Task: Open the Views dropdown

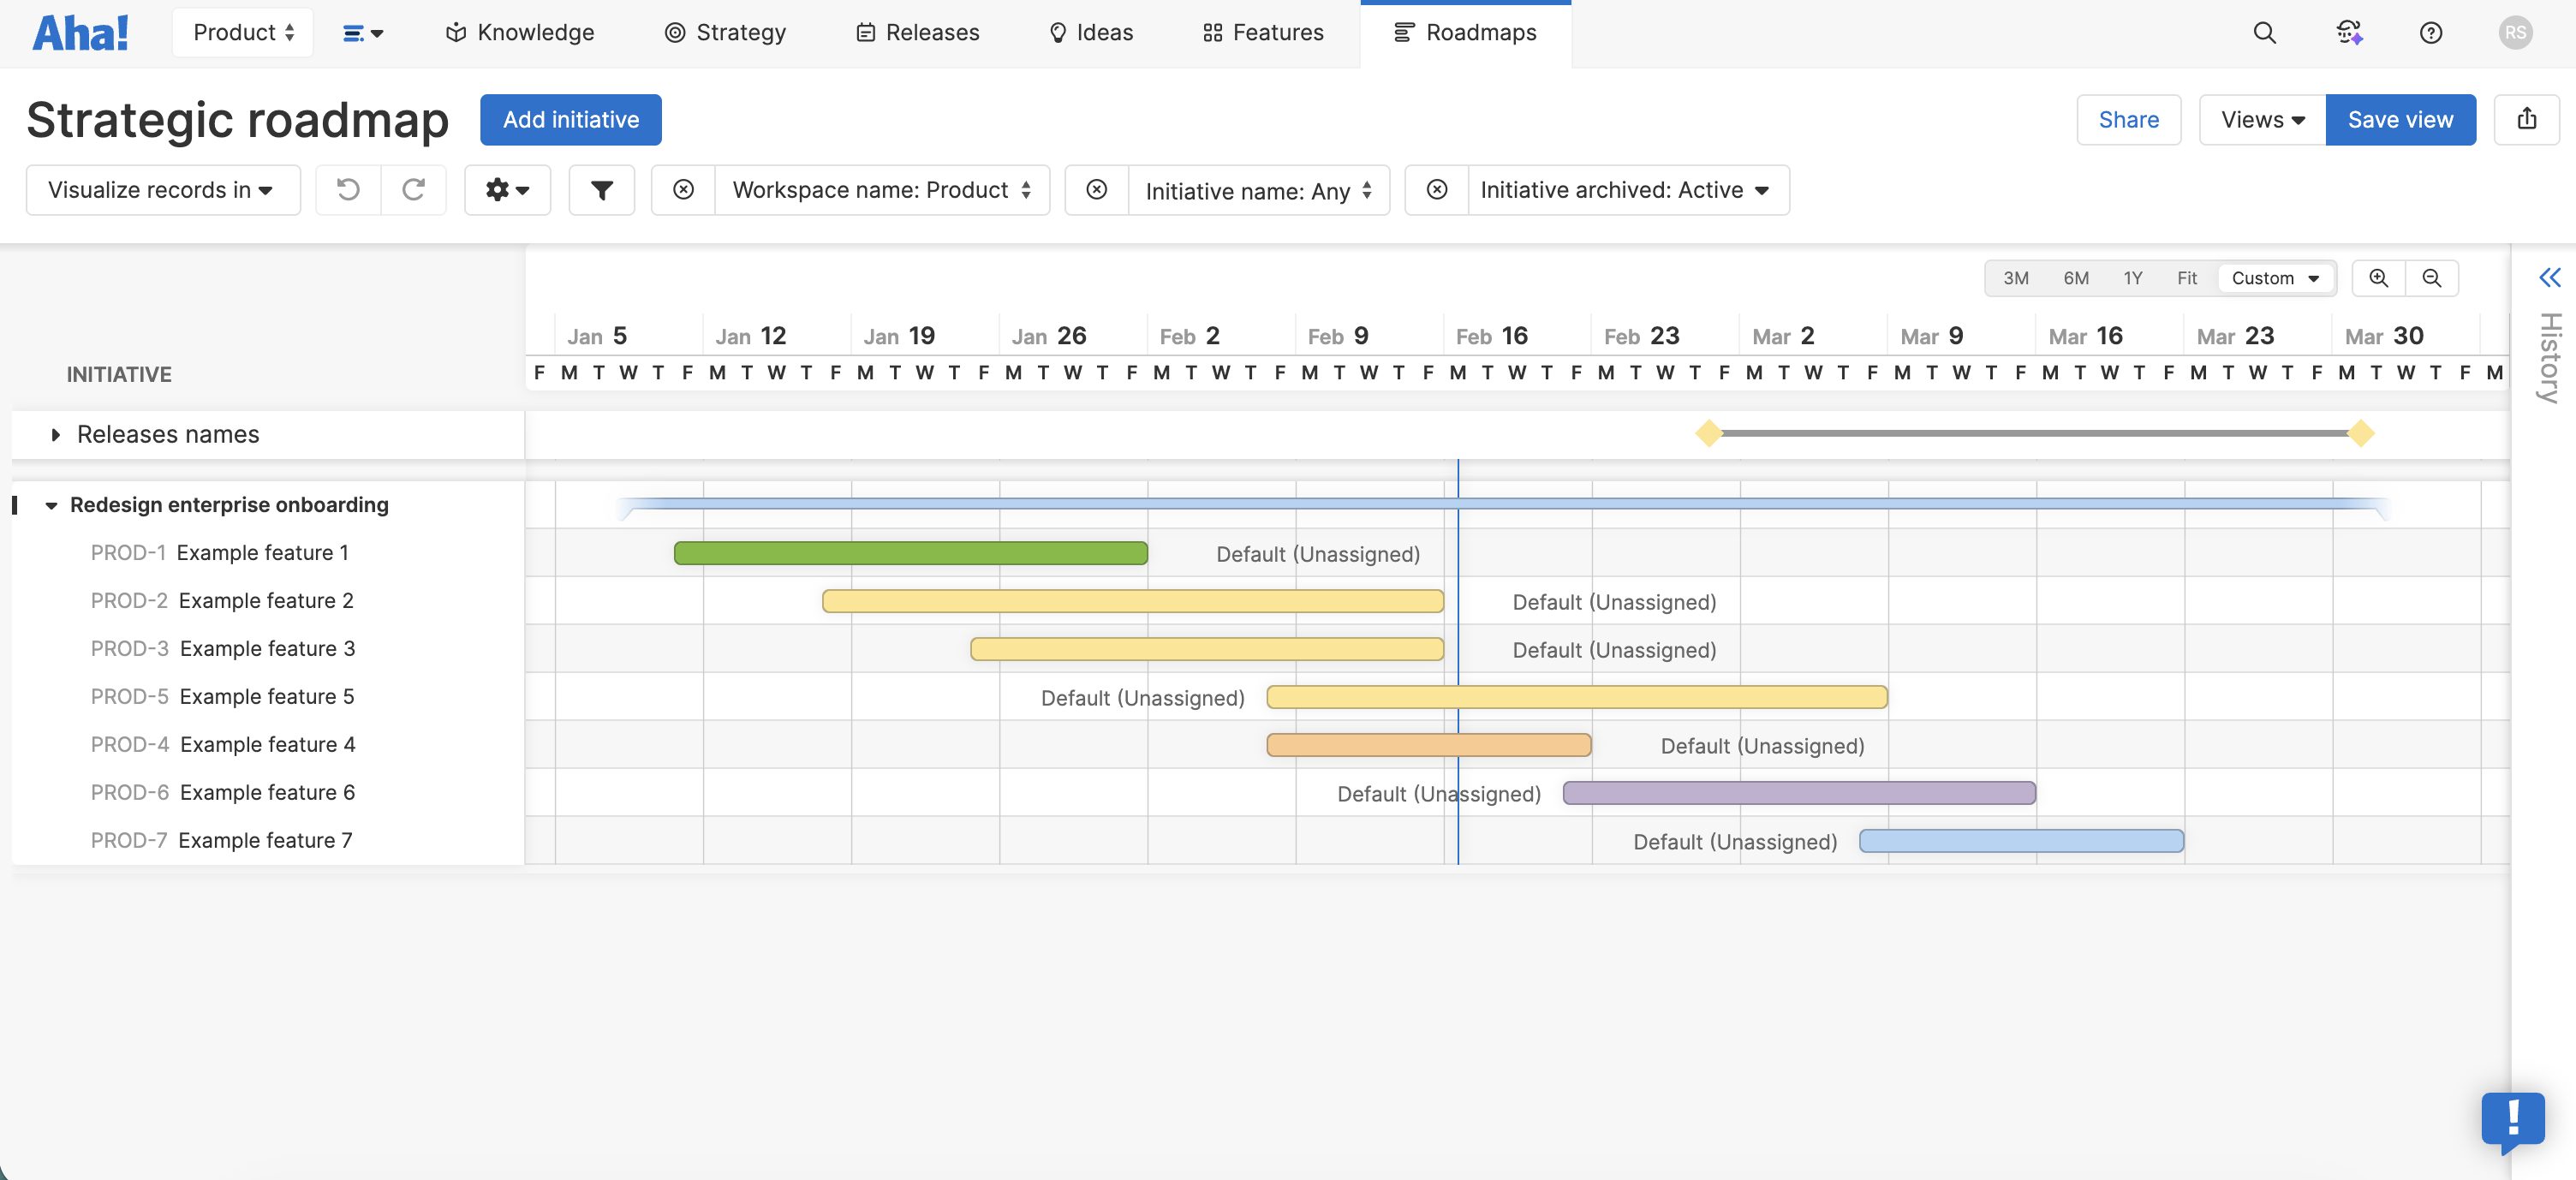Action: click(2262, 120)
